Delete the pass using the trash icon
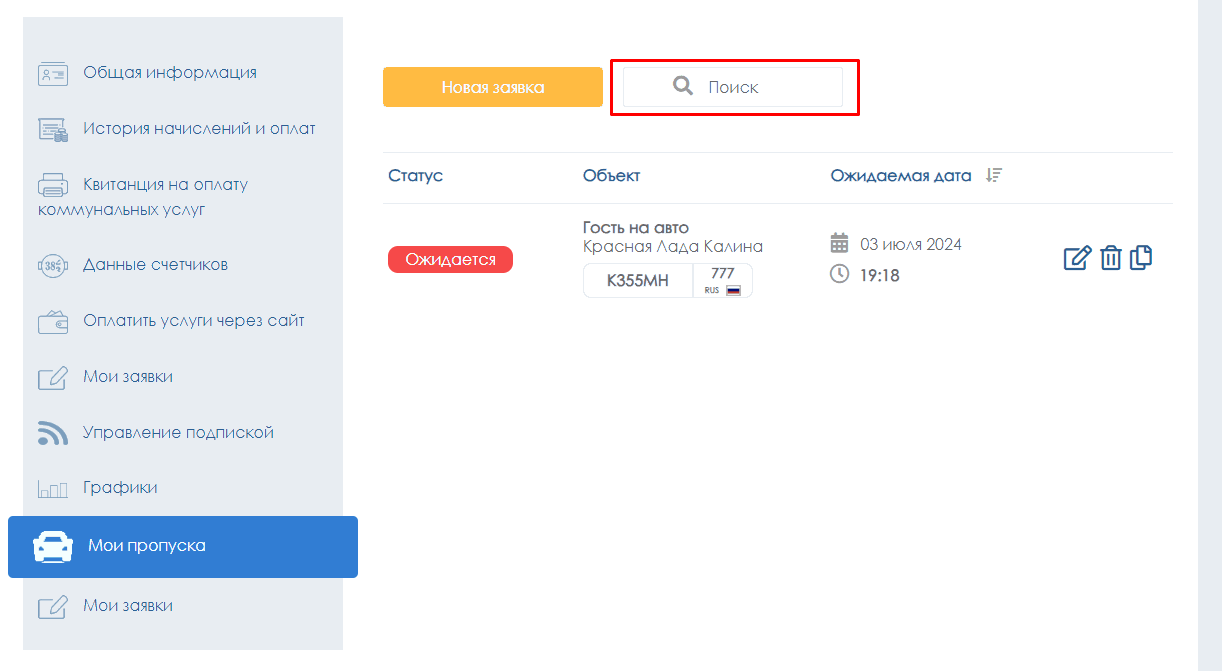1222x671 pixels. pos(1110,258)
